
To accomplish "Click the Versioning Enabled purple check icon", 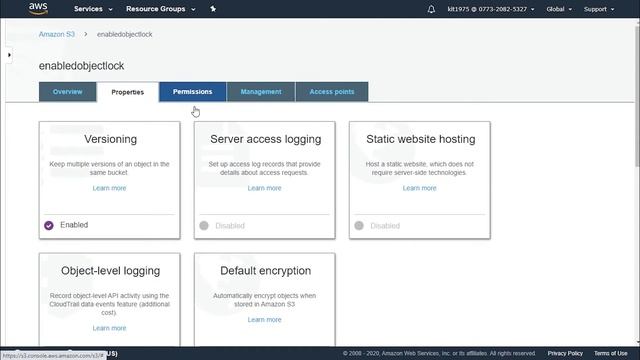I will 49,225.
